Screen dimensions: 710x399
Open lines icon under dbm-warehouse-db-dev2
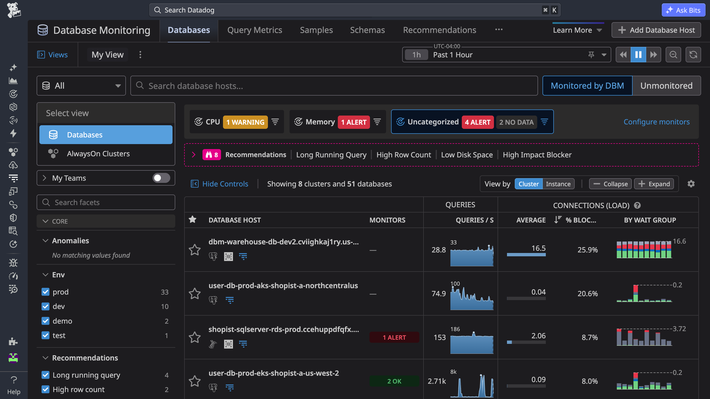coord(243,256)
